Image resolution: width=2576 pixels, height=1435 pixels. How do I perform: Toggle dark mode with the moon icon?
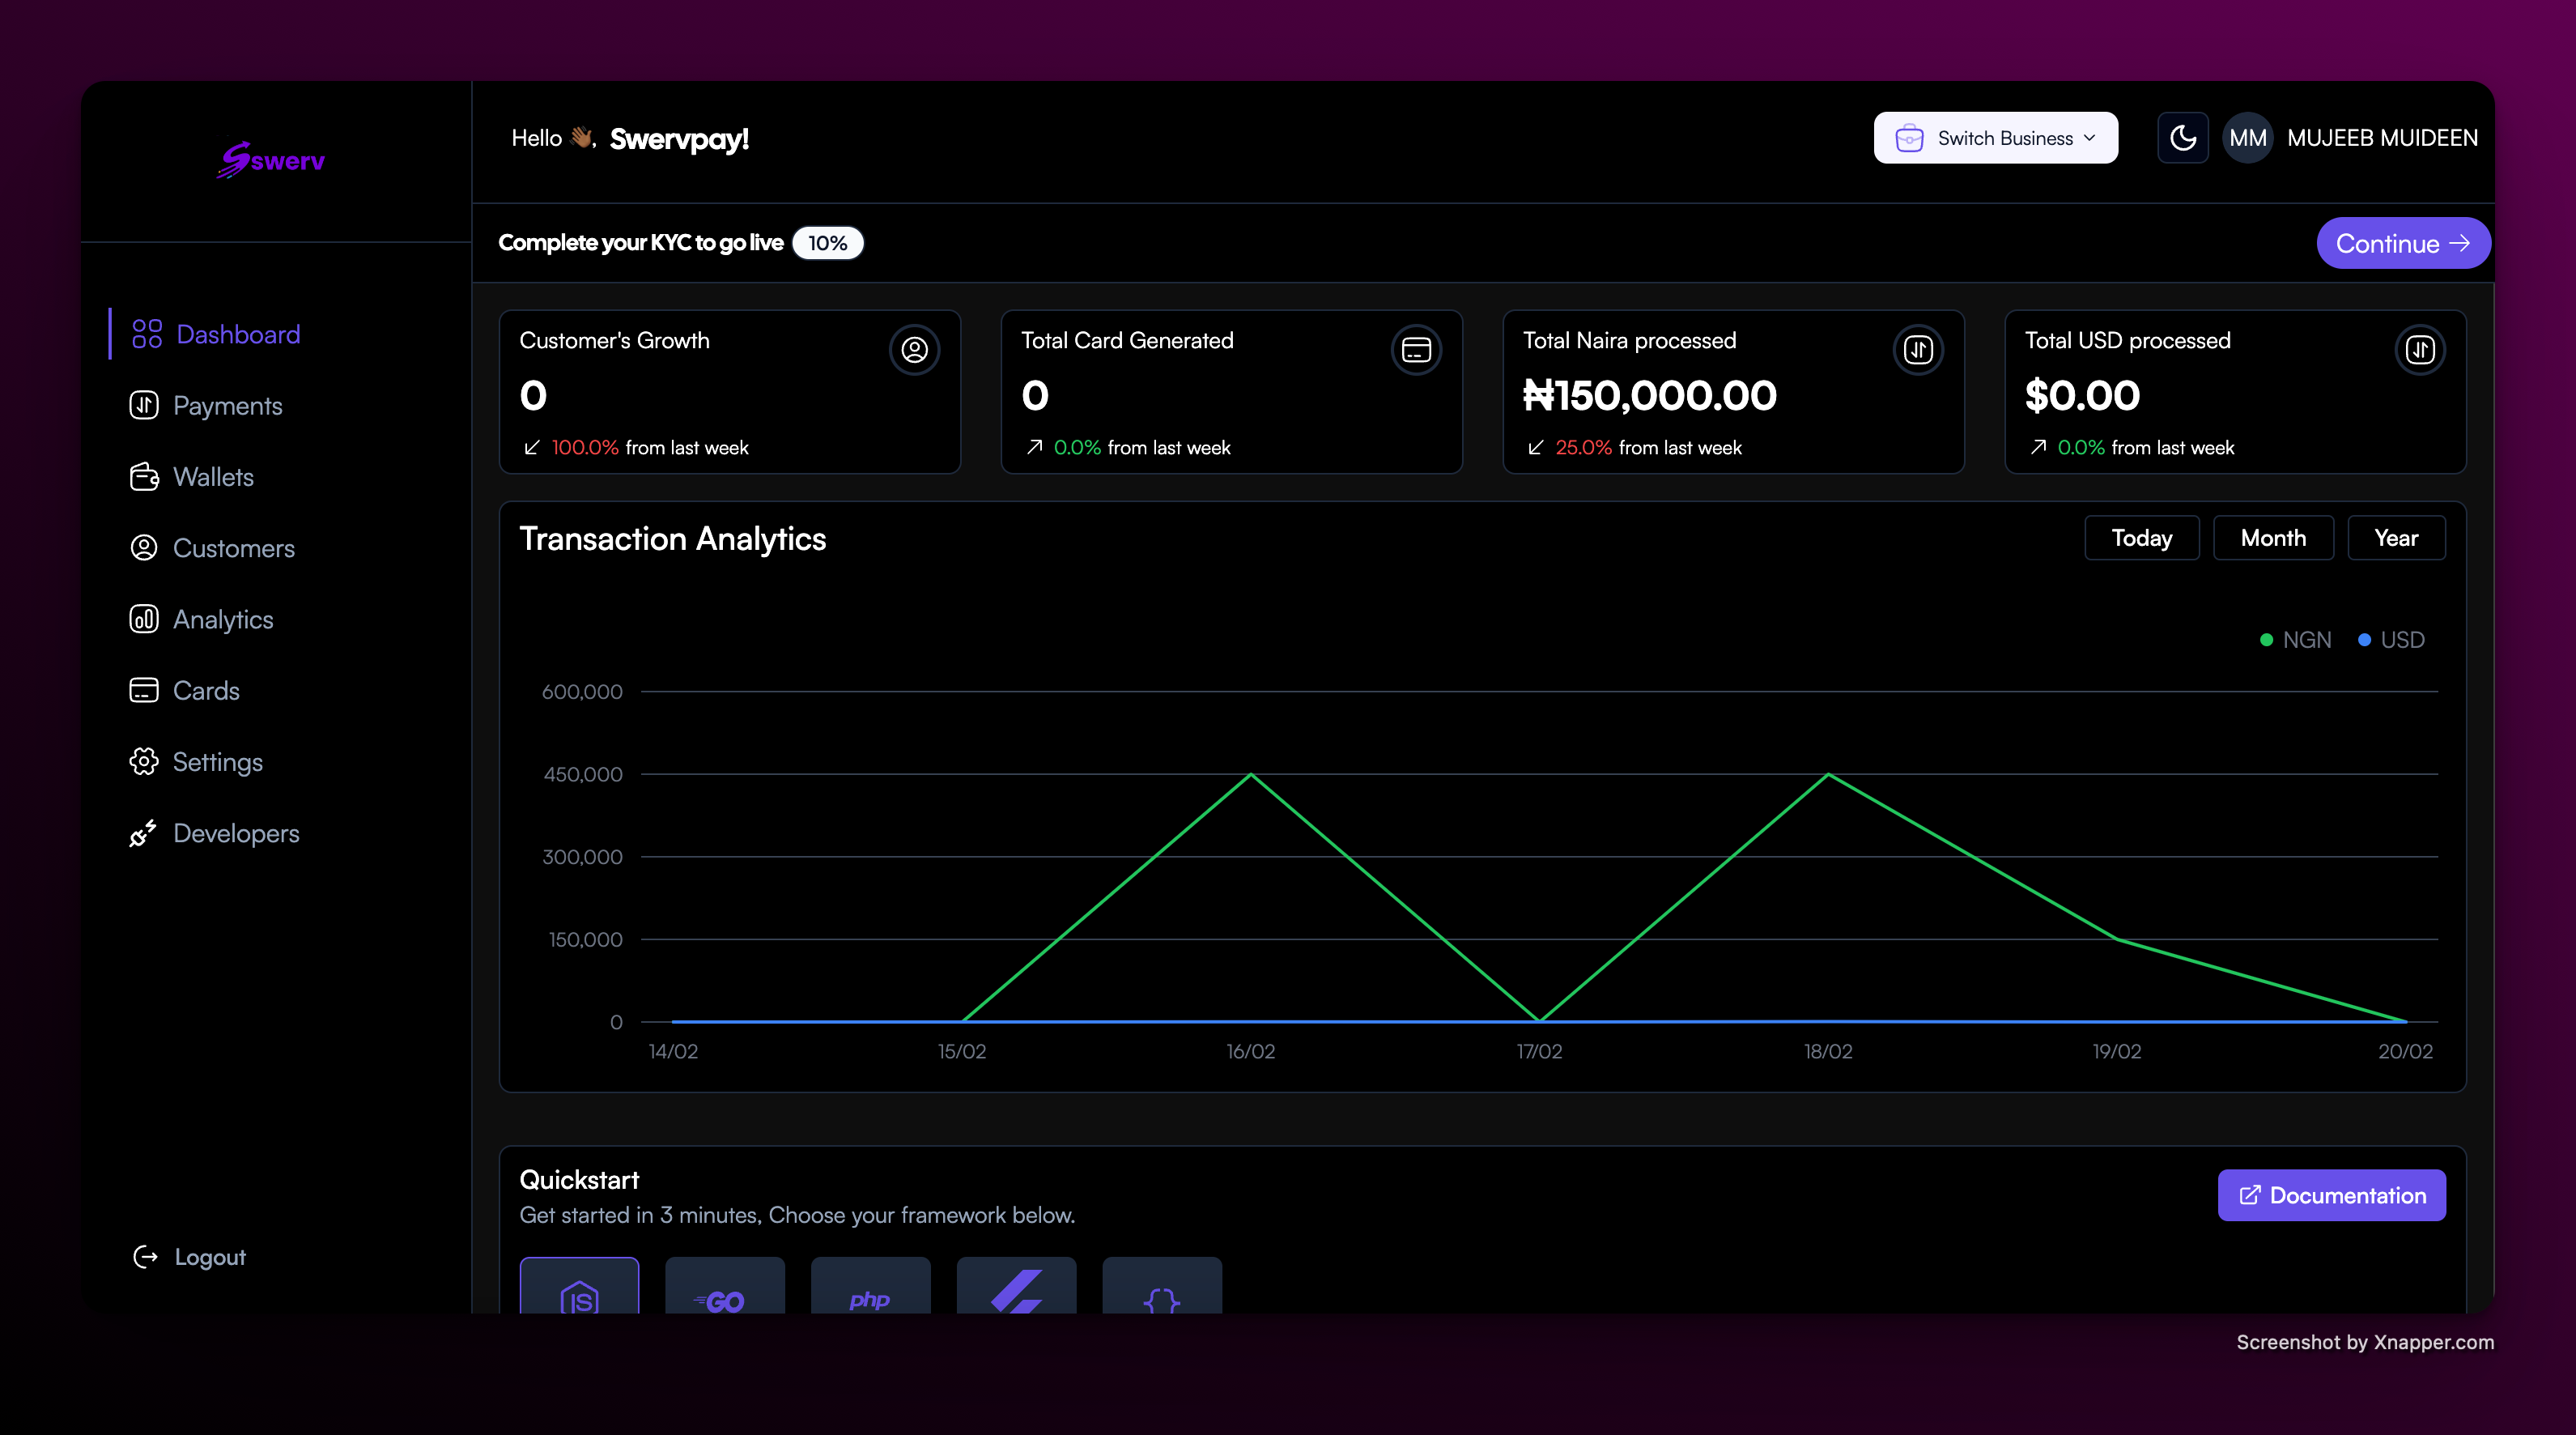[2183, 137]
